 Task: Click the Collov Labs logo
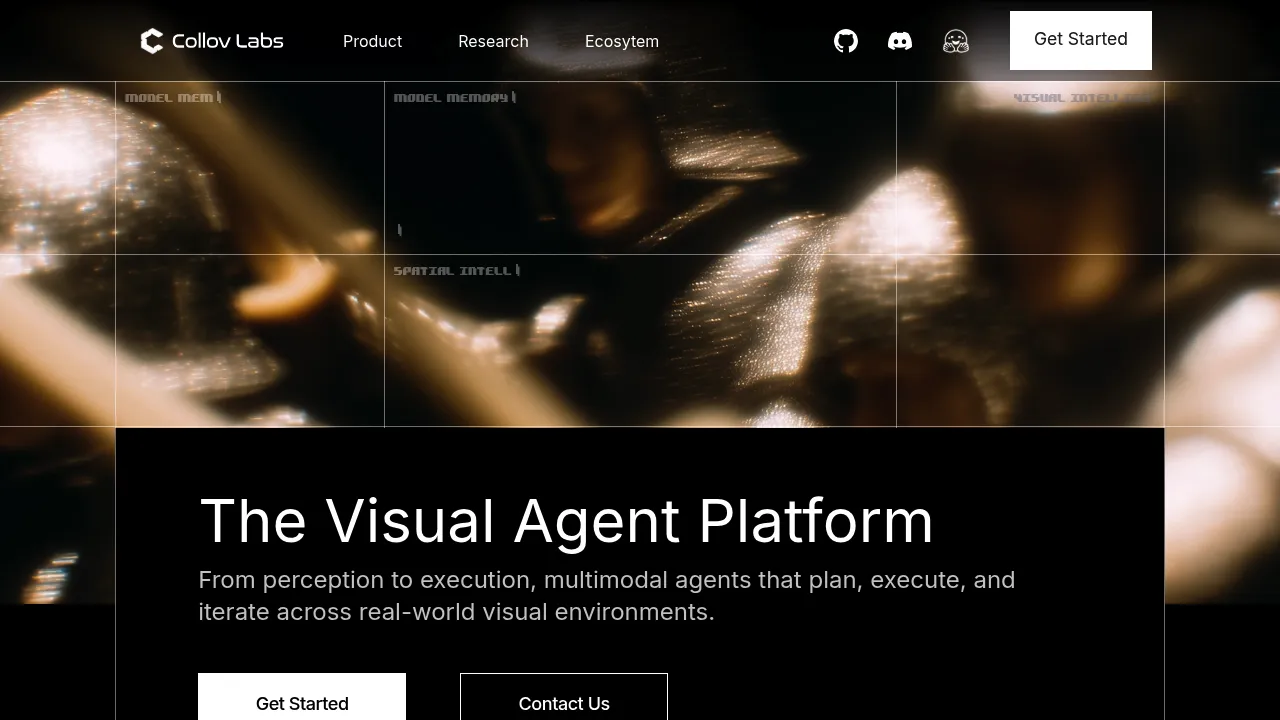[212, 41]
